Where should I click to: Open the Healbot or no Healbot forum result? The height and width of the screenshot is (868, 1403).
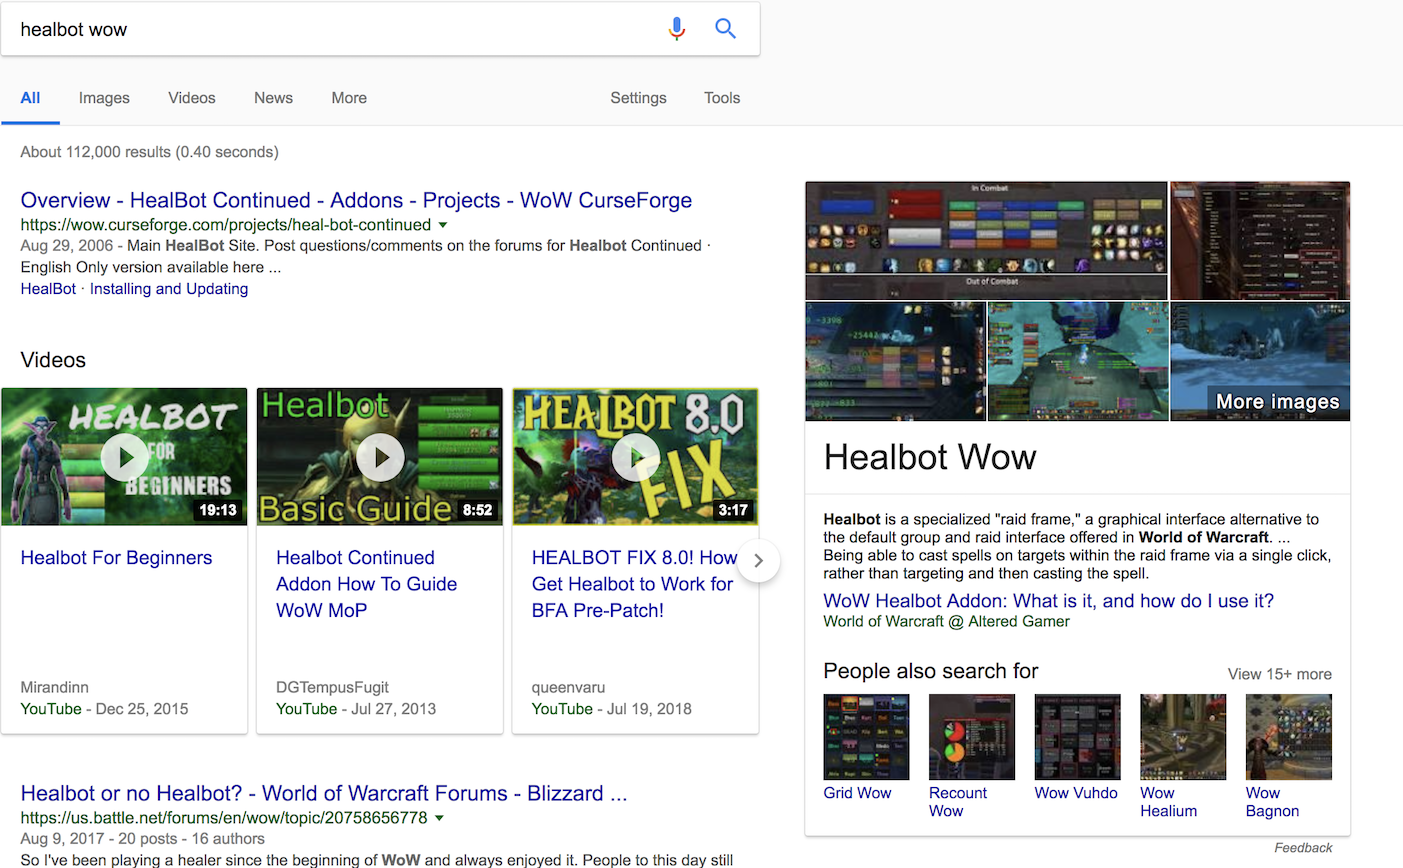click(324, 793)
